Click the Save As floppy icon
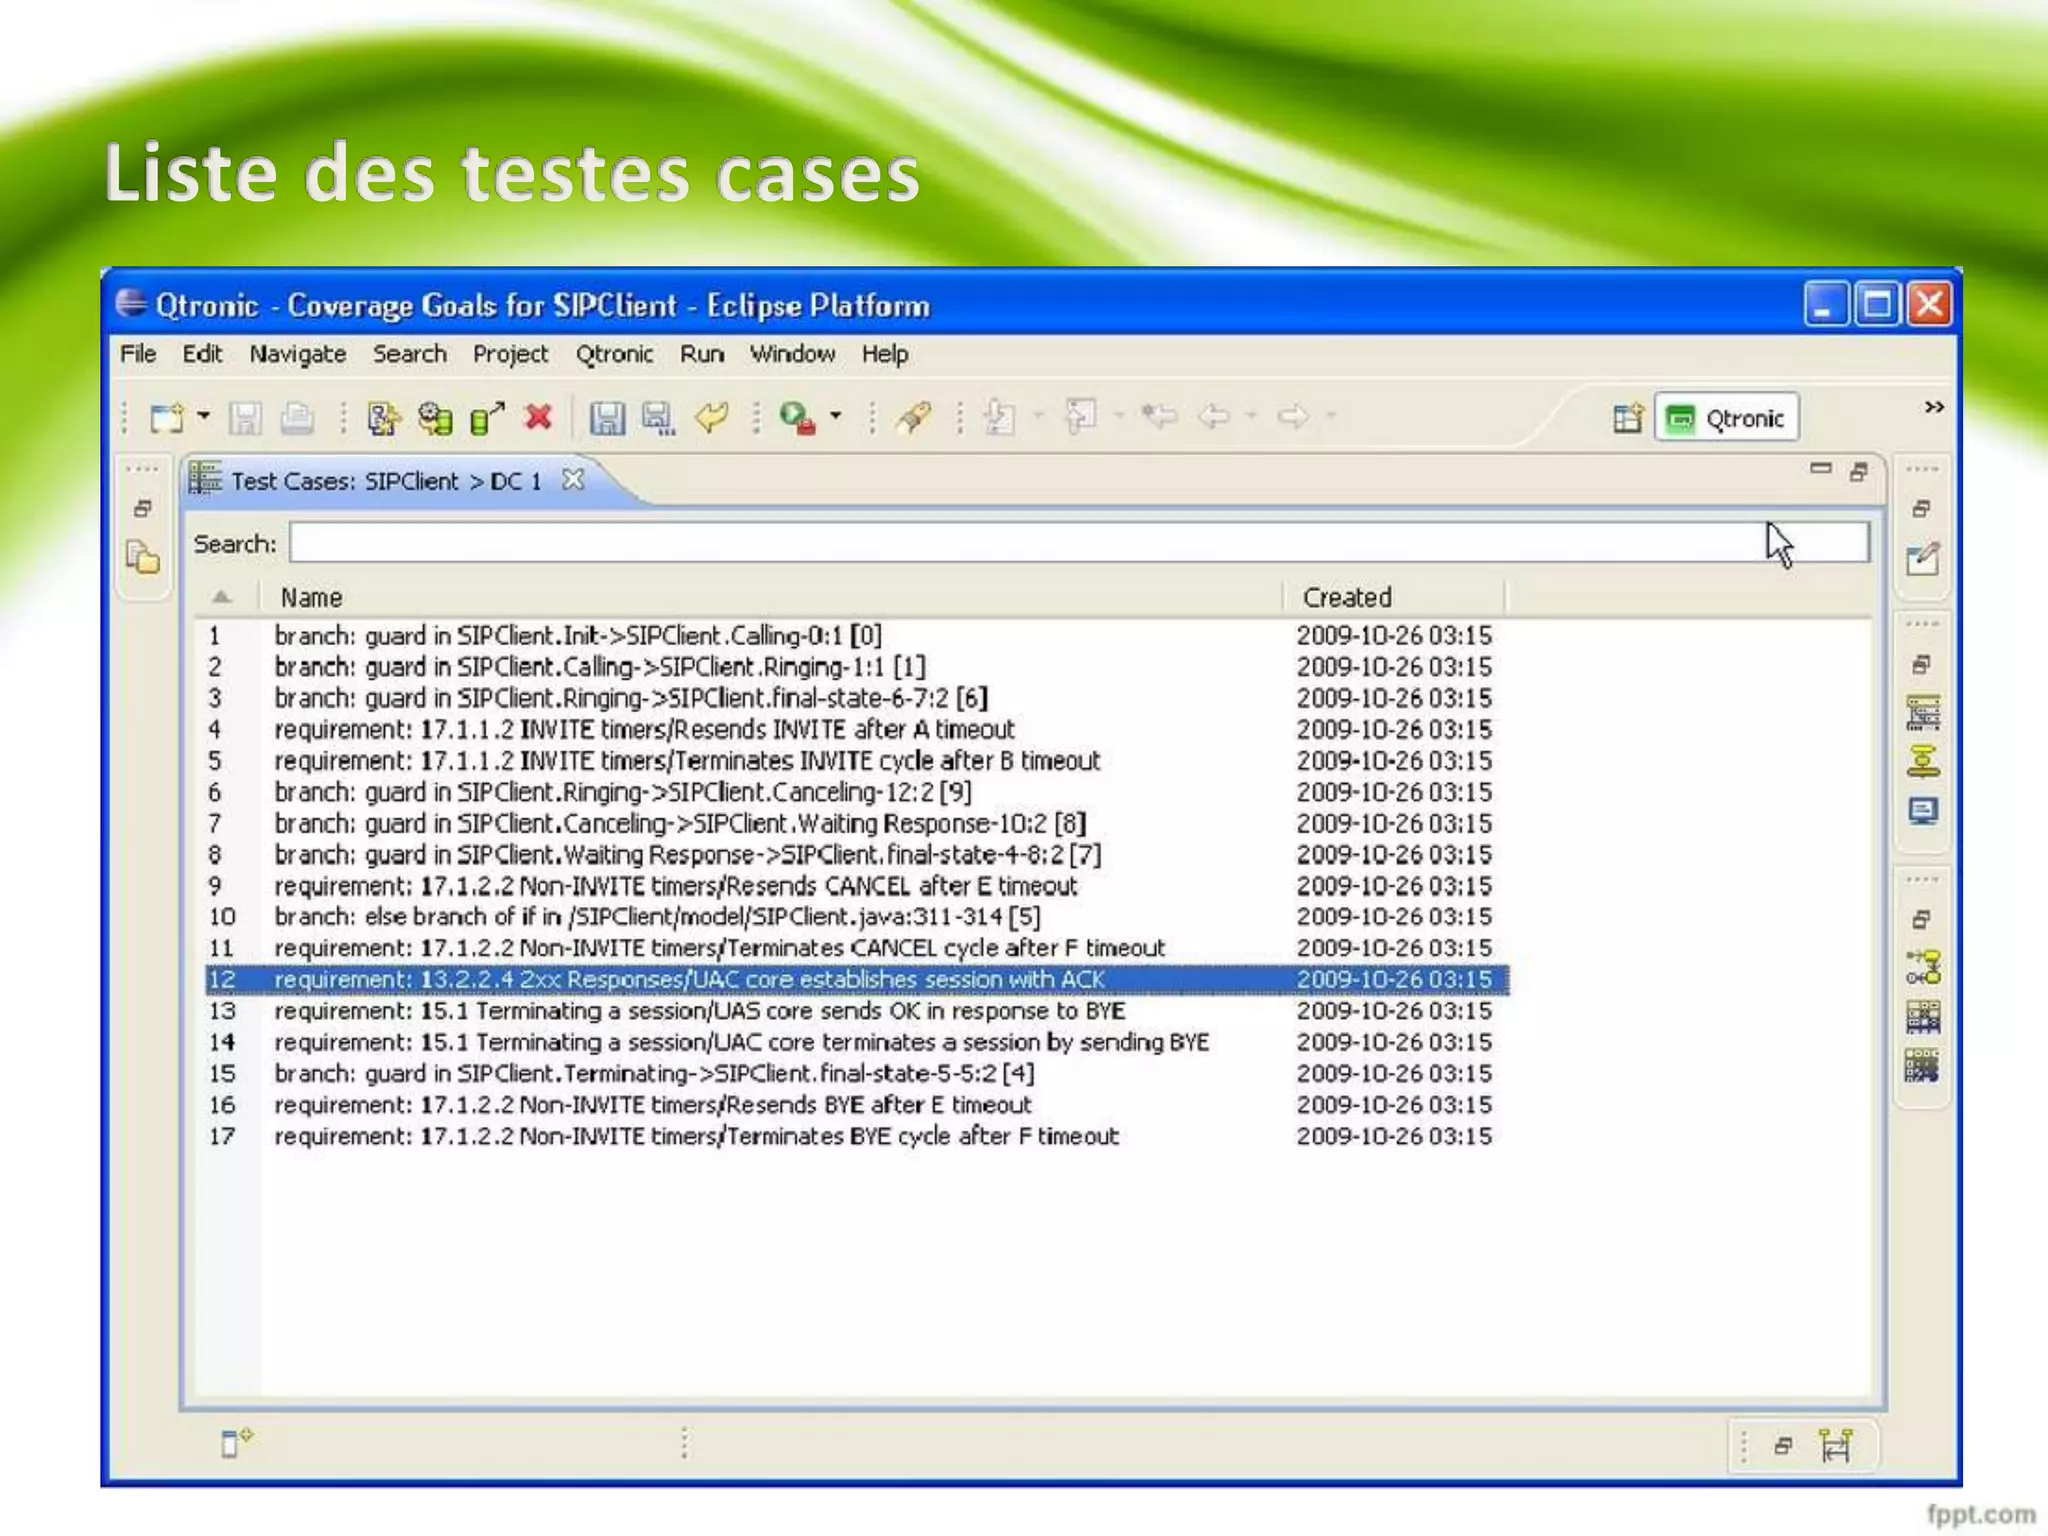2048x1536 pixels. [657, 417]
